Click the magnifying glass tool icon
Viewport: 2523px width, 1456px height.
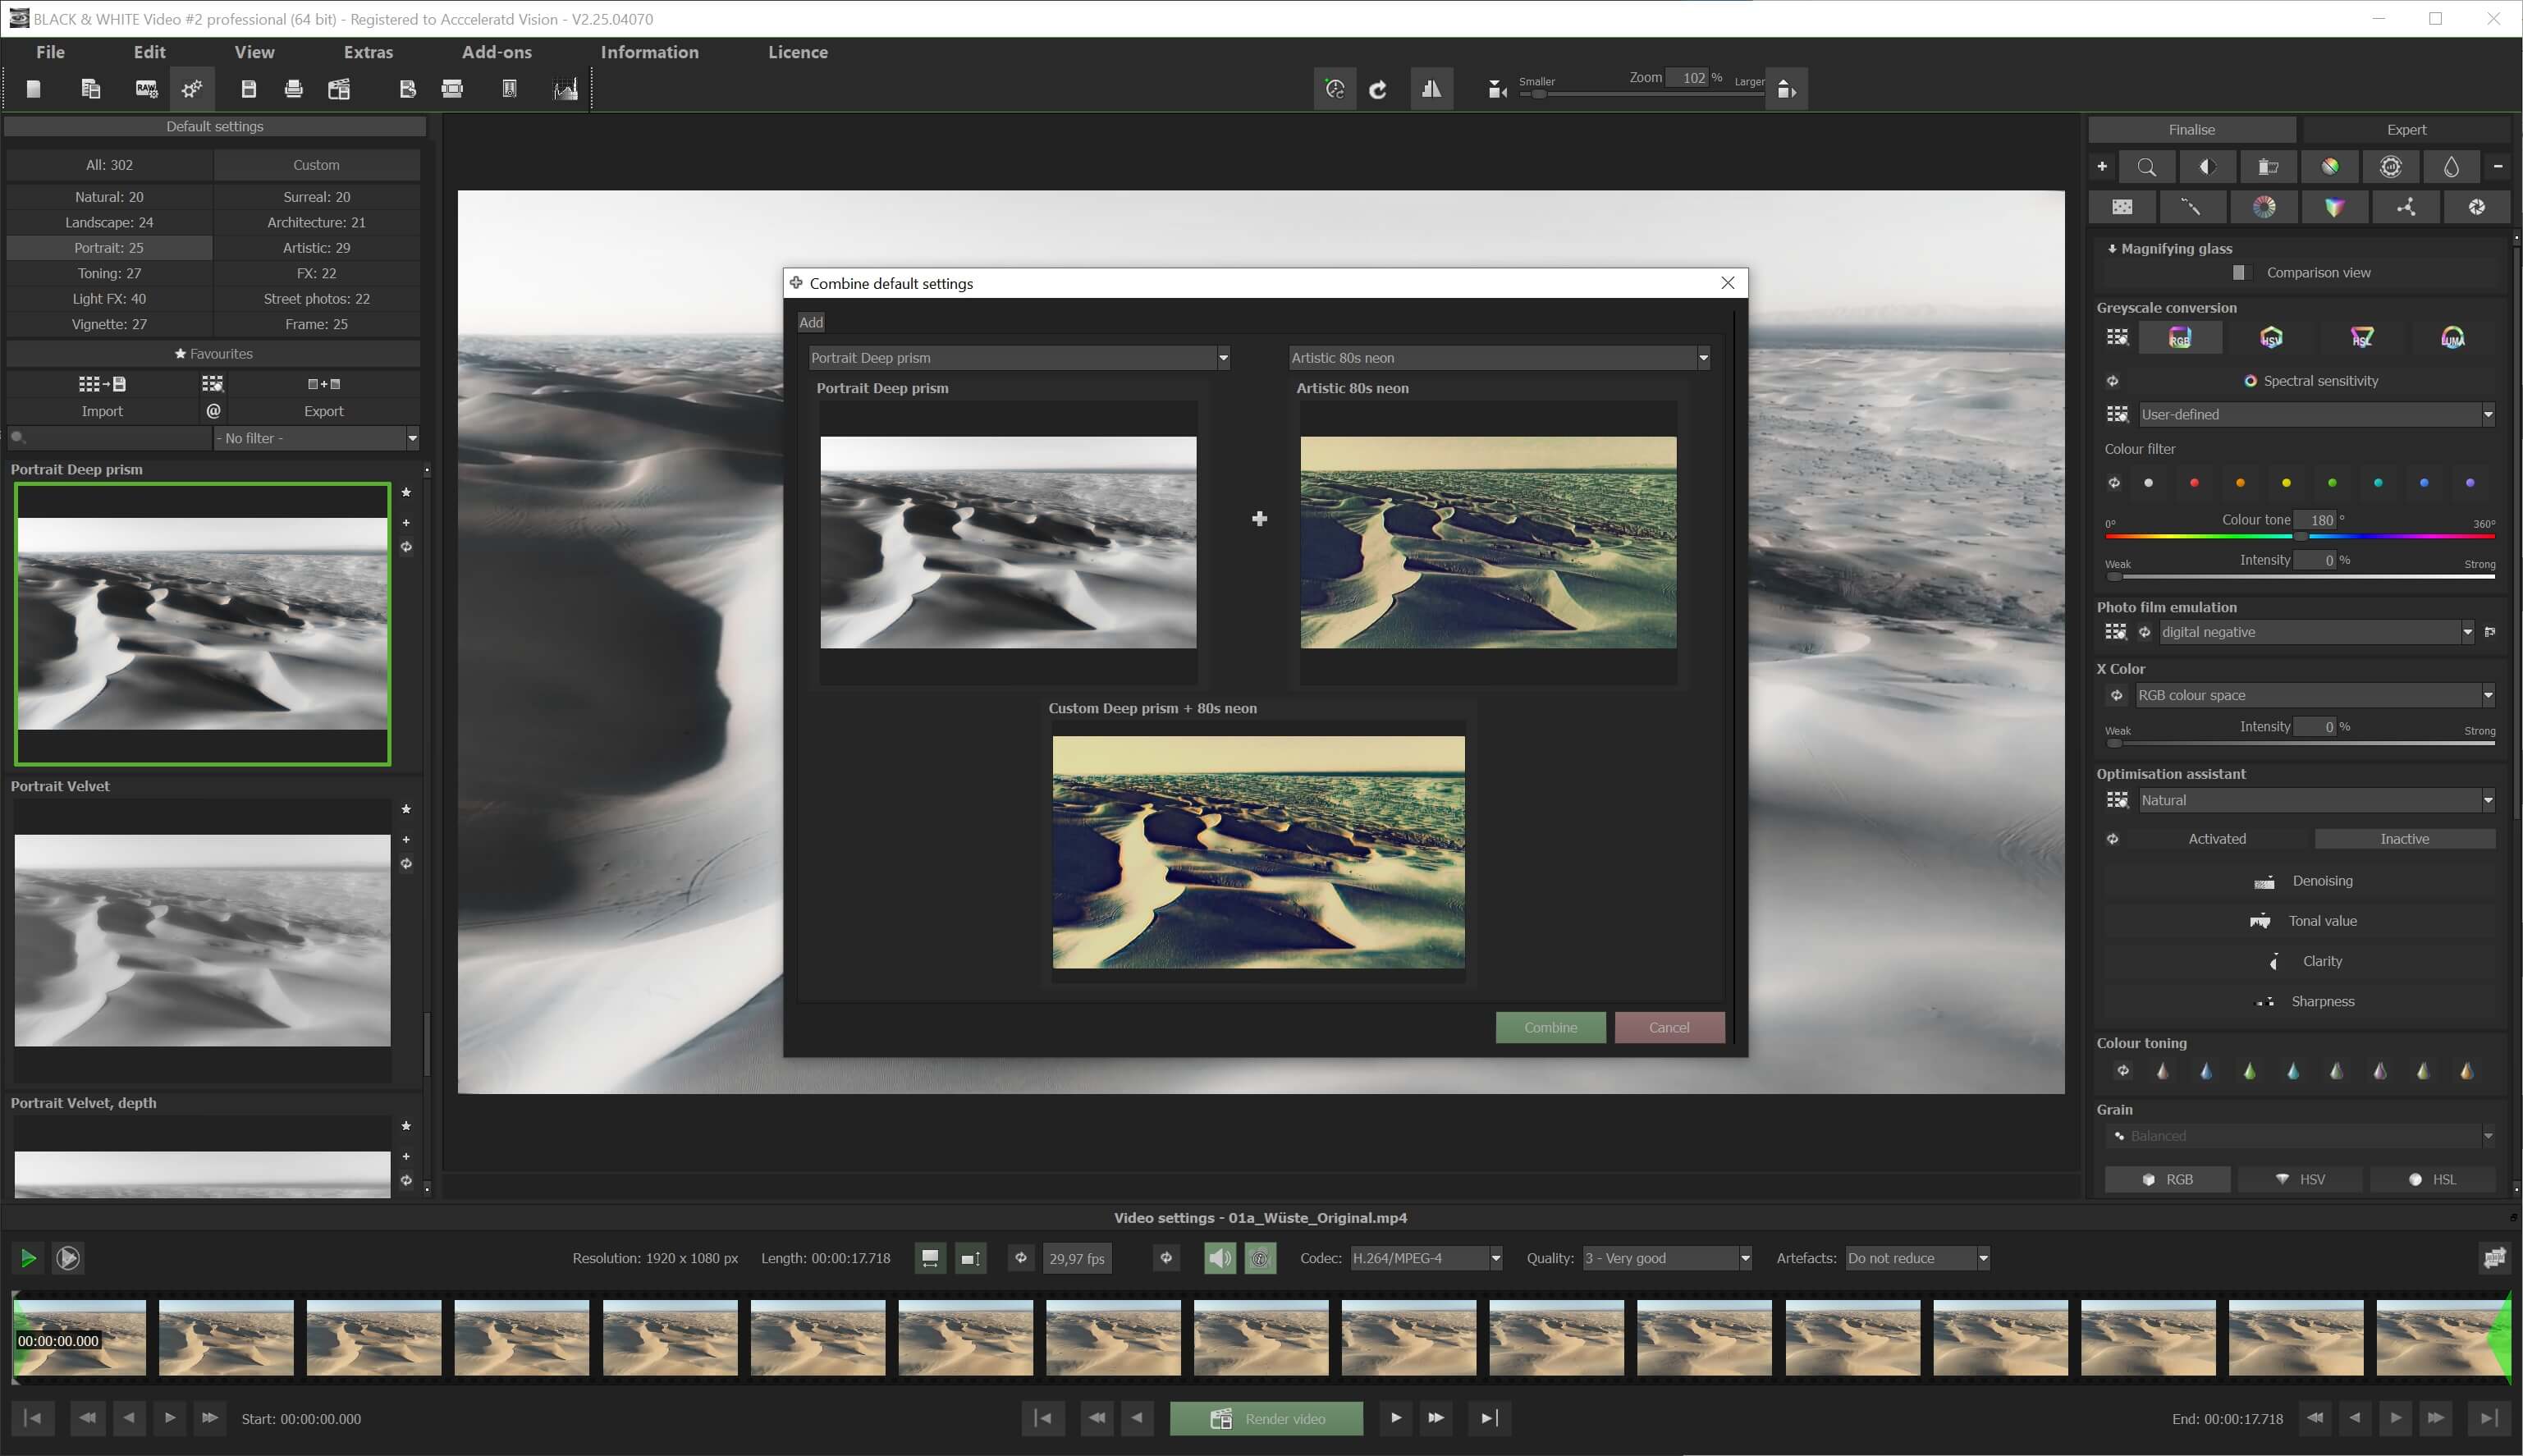point(2146,167)
